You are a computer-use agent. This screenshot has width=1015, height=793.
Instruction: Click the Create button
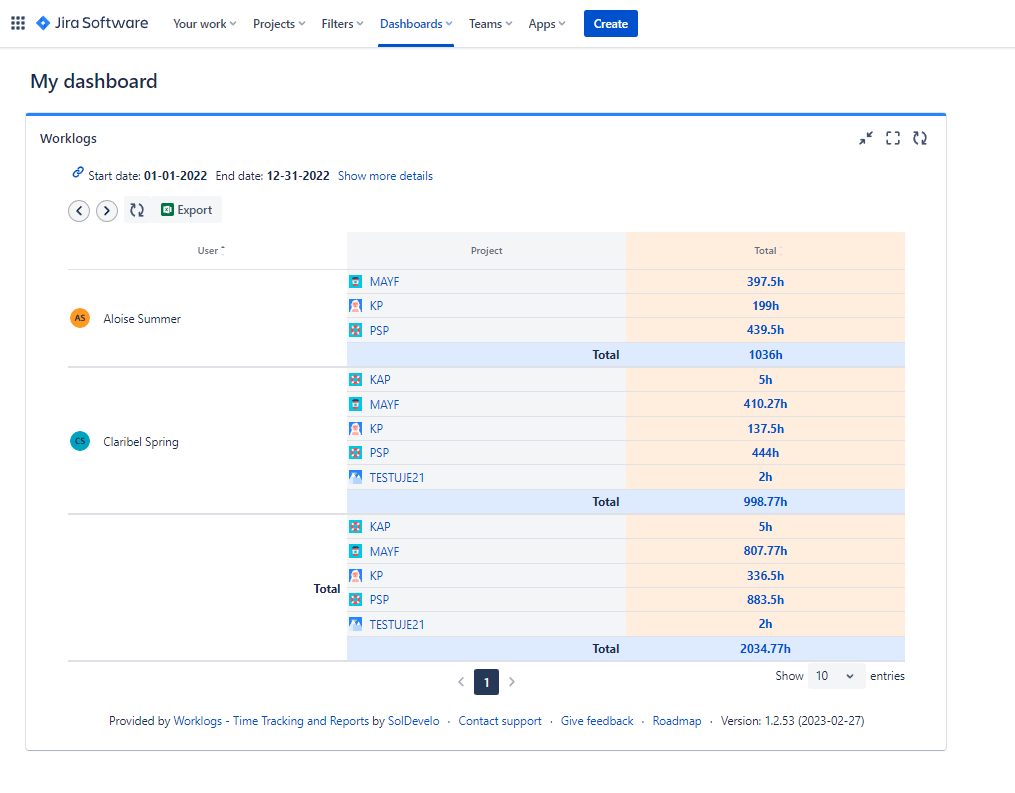(610, 24)
